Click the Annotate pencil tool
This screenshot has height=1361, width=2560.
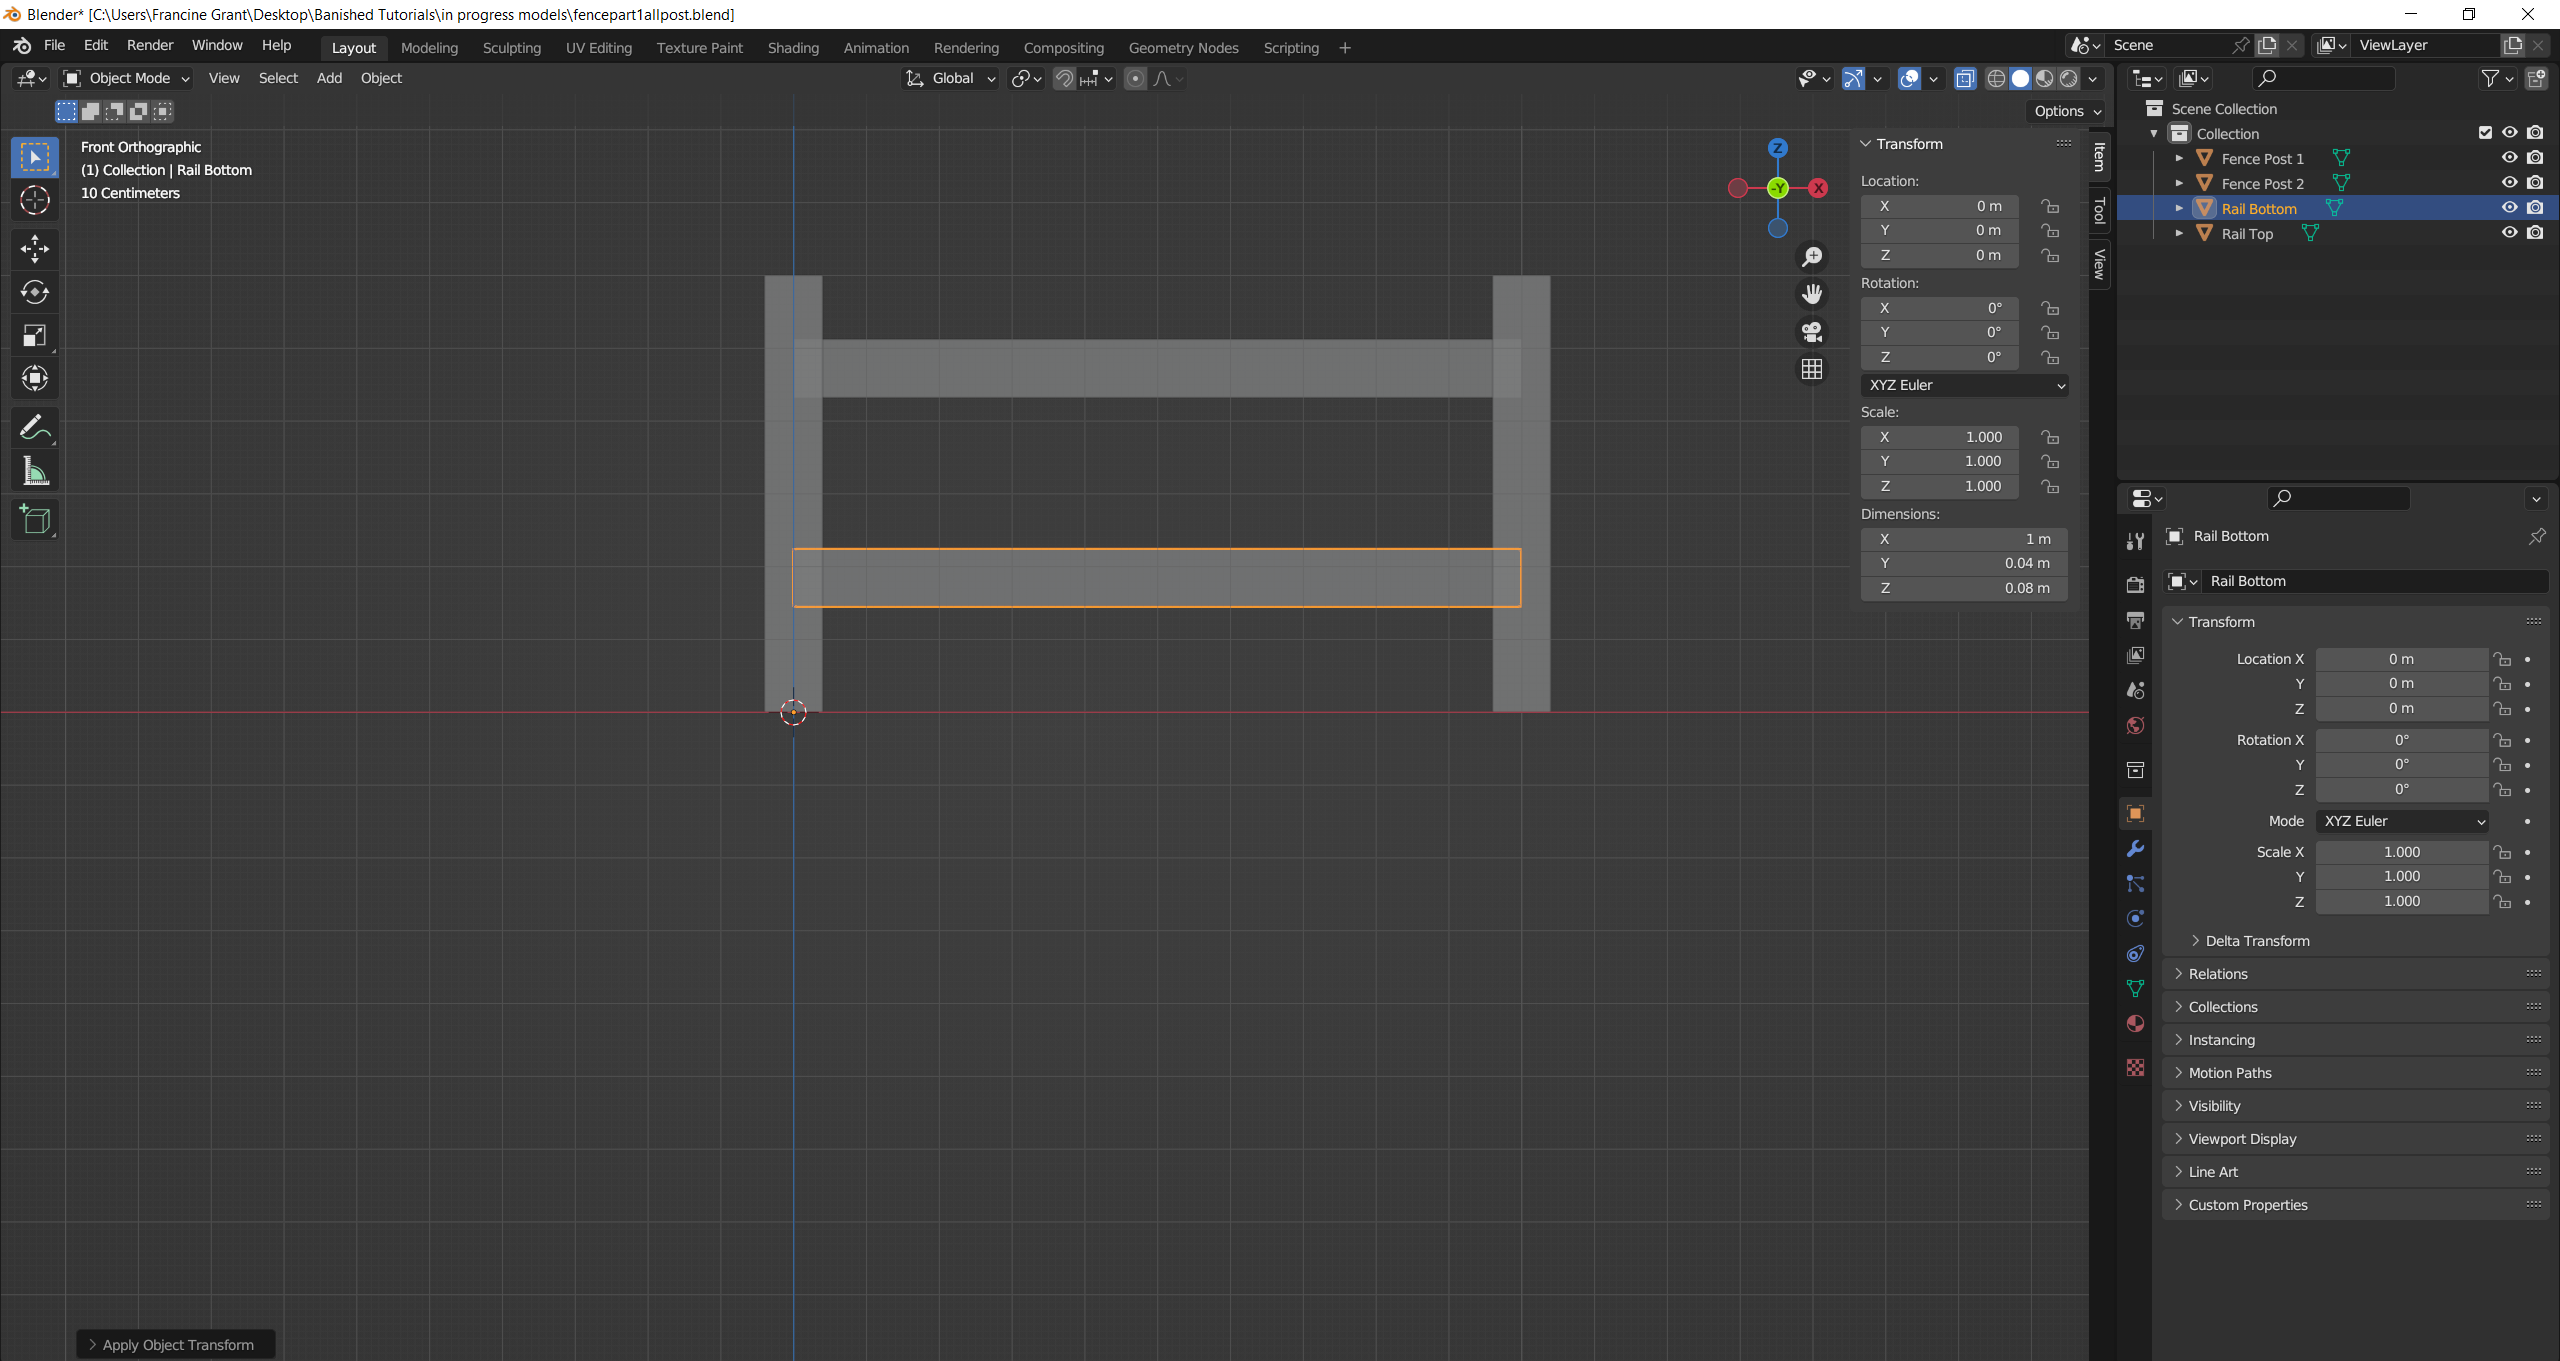35,428
